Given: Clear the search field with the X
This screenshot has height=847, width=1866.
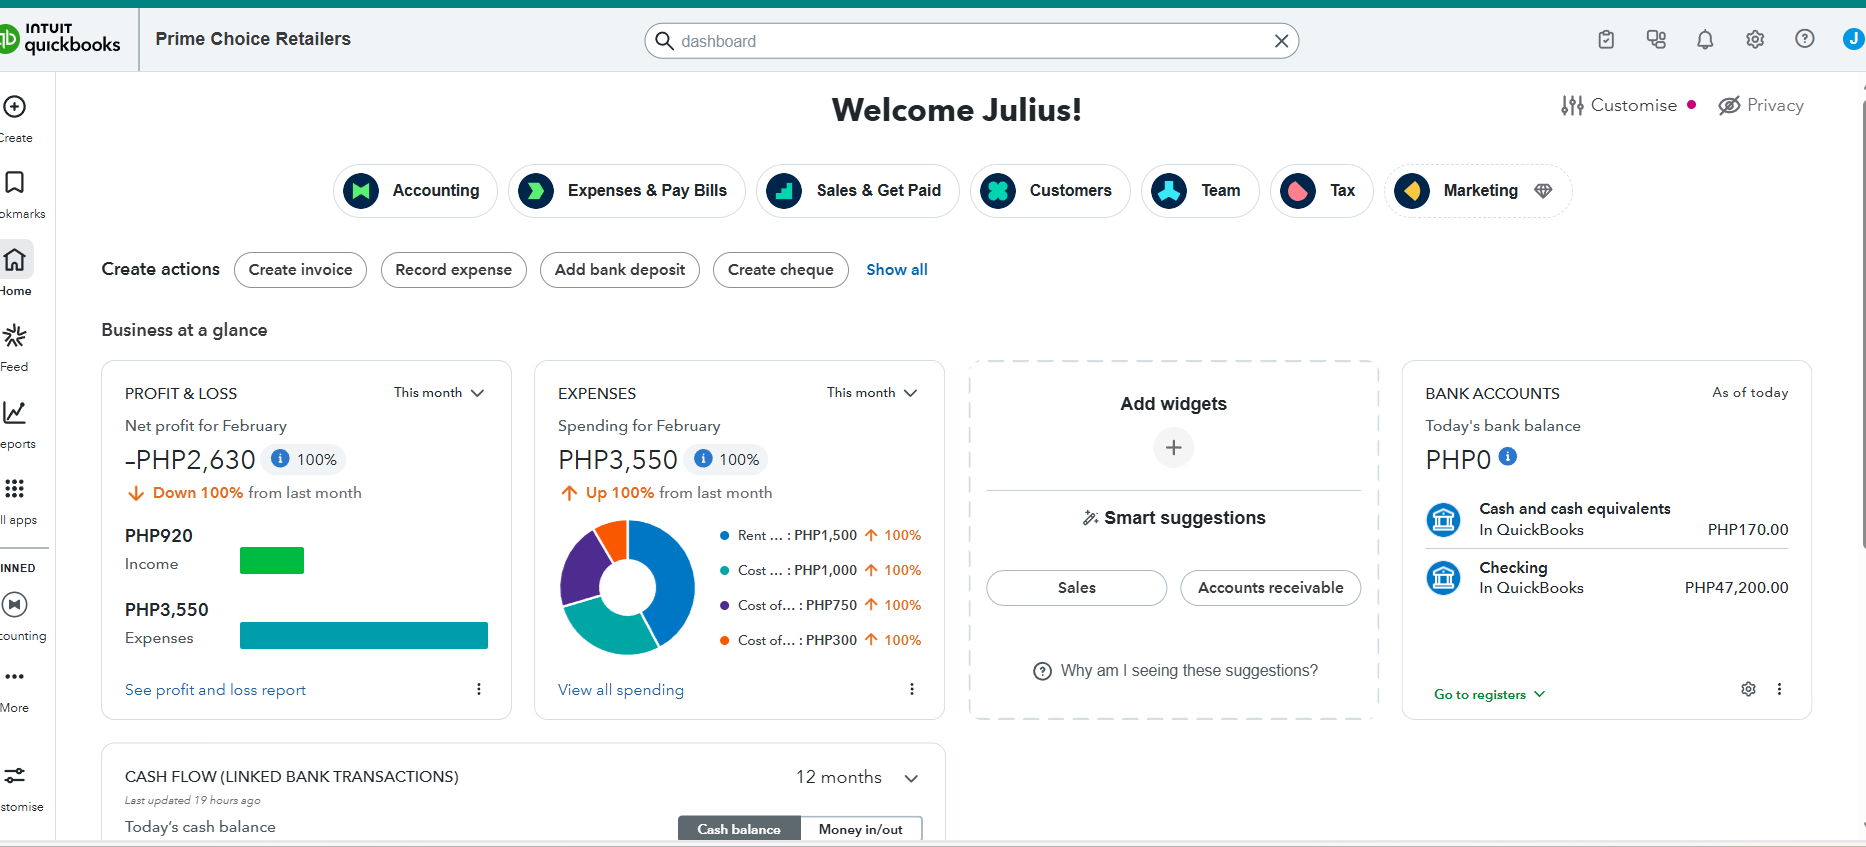Looking at the screenshot, I should coord(1281,41).
